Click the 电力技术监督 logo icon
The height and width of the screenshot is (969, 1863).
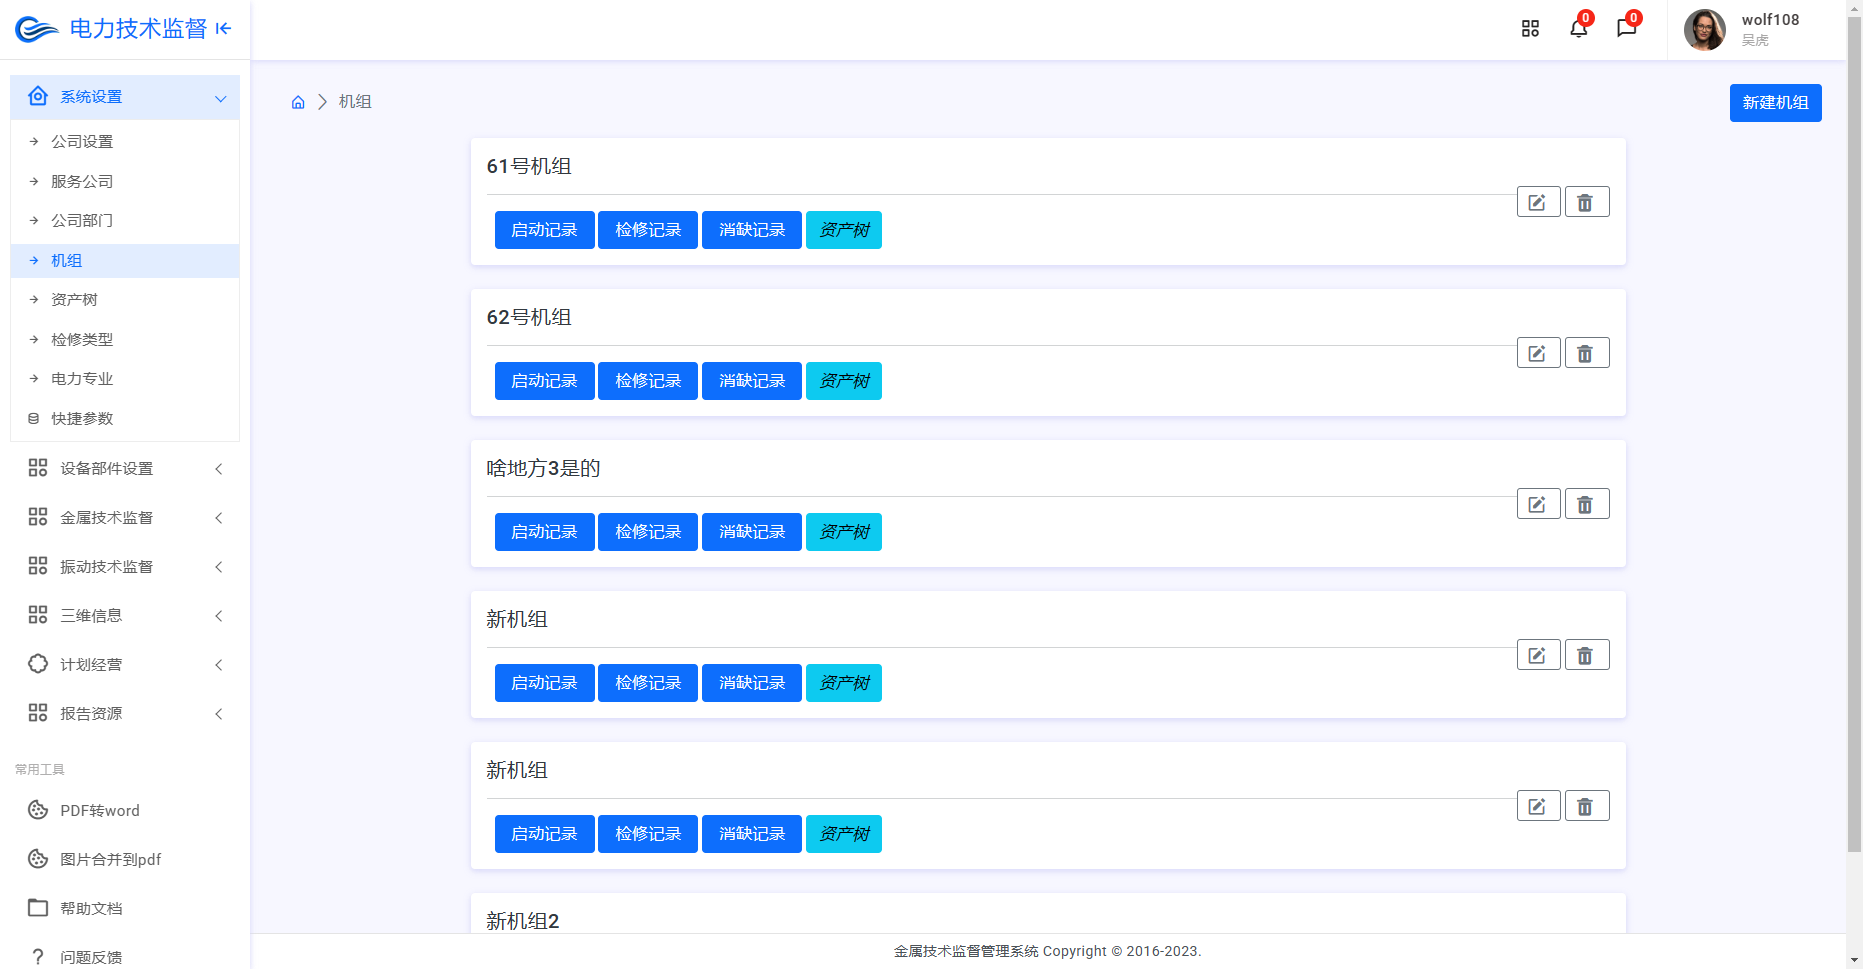click(x=37, y=29)
